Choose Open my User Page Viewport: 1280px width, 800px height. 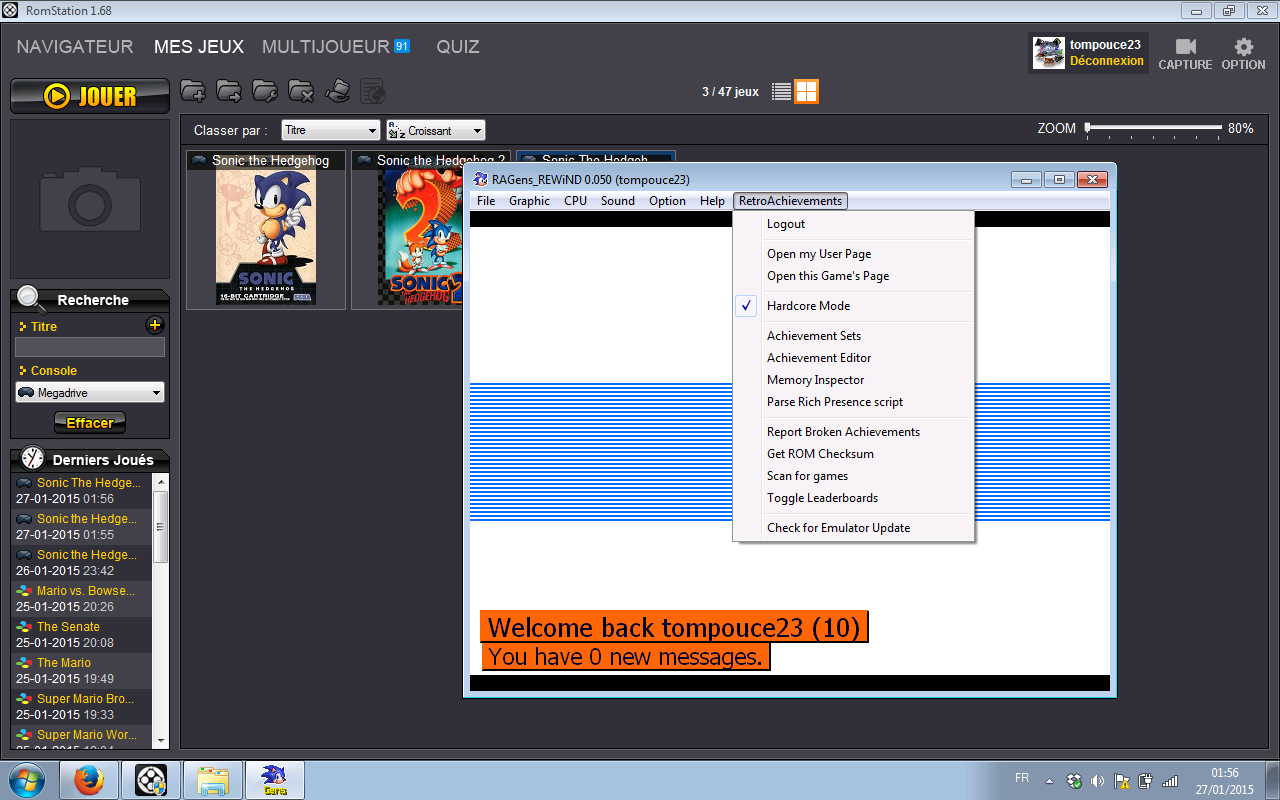853,254
